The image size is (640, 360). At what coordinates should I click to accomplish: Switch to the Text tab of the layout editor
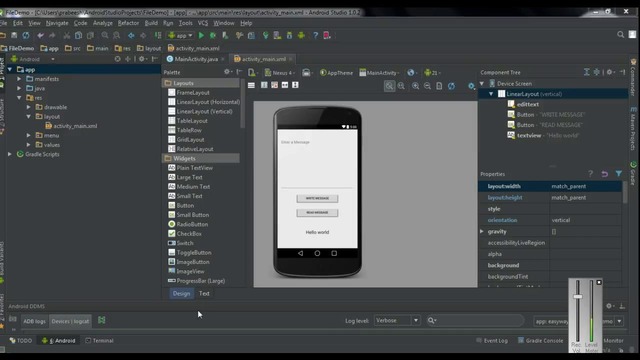pos(204,293)
